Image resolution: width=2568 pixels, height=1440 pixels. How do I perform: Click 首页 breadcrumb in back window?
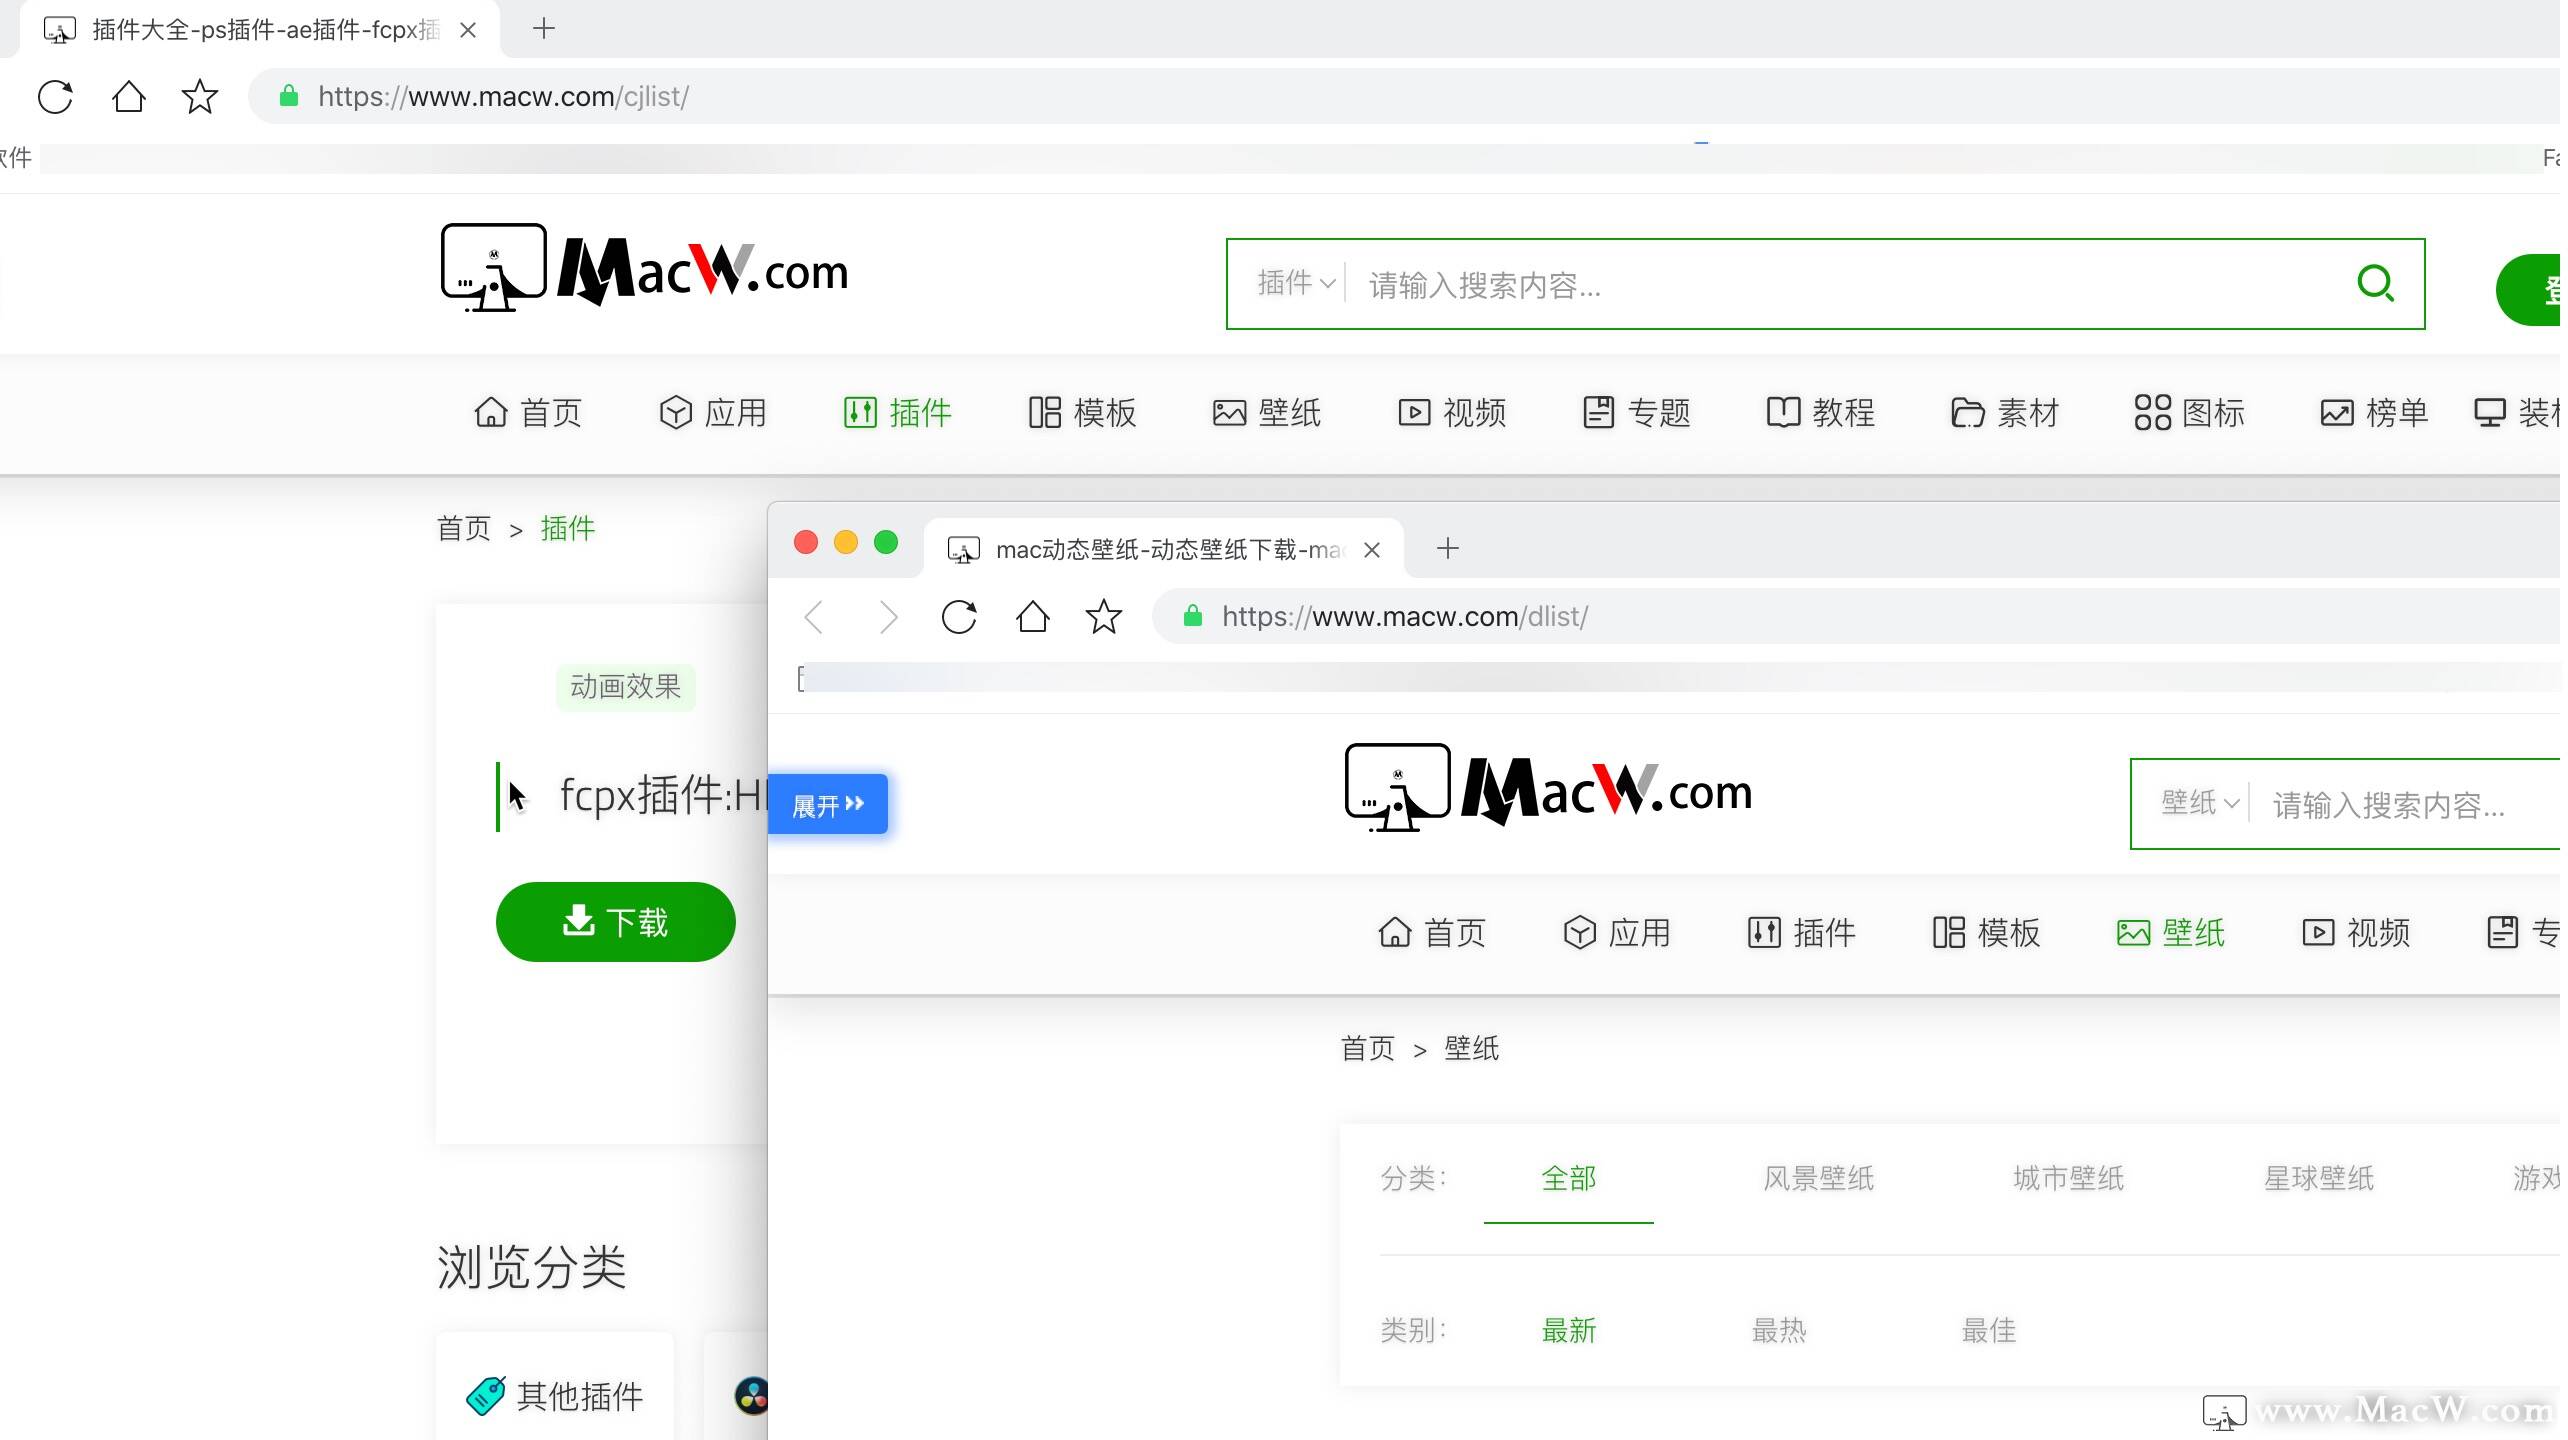coord(464,528)
